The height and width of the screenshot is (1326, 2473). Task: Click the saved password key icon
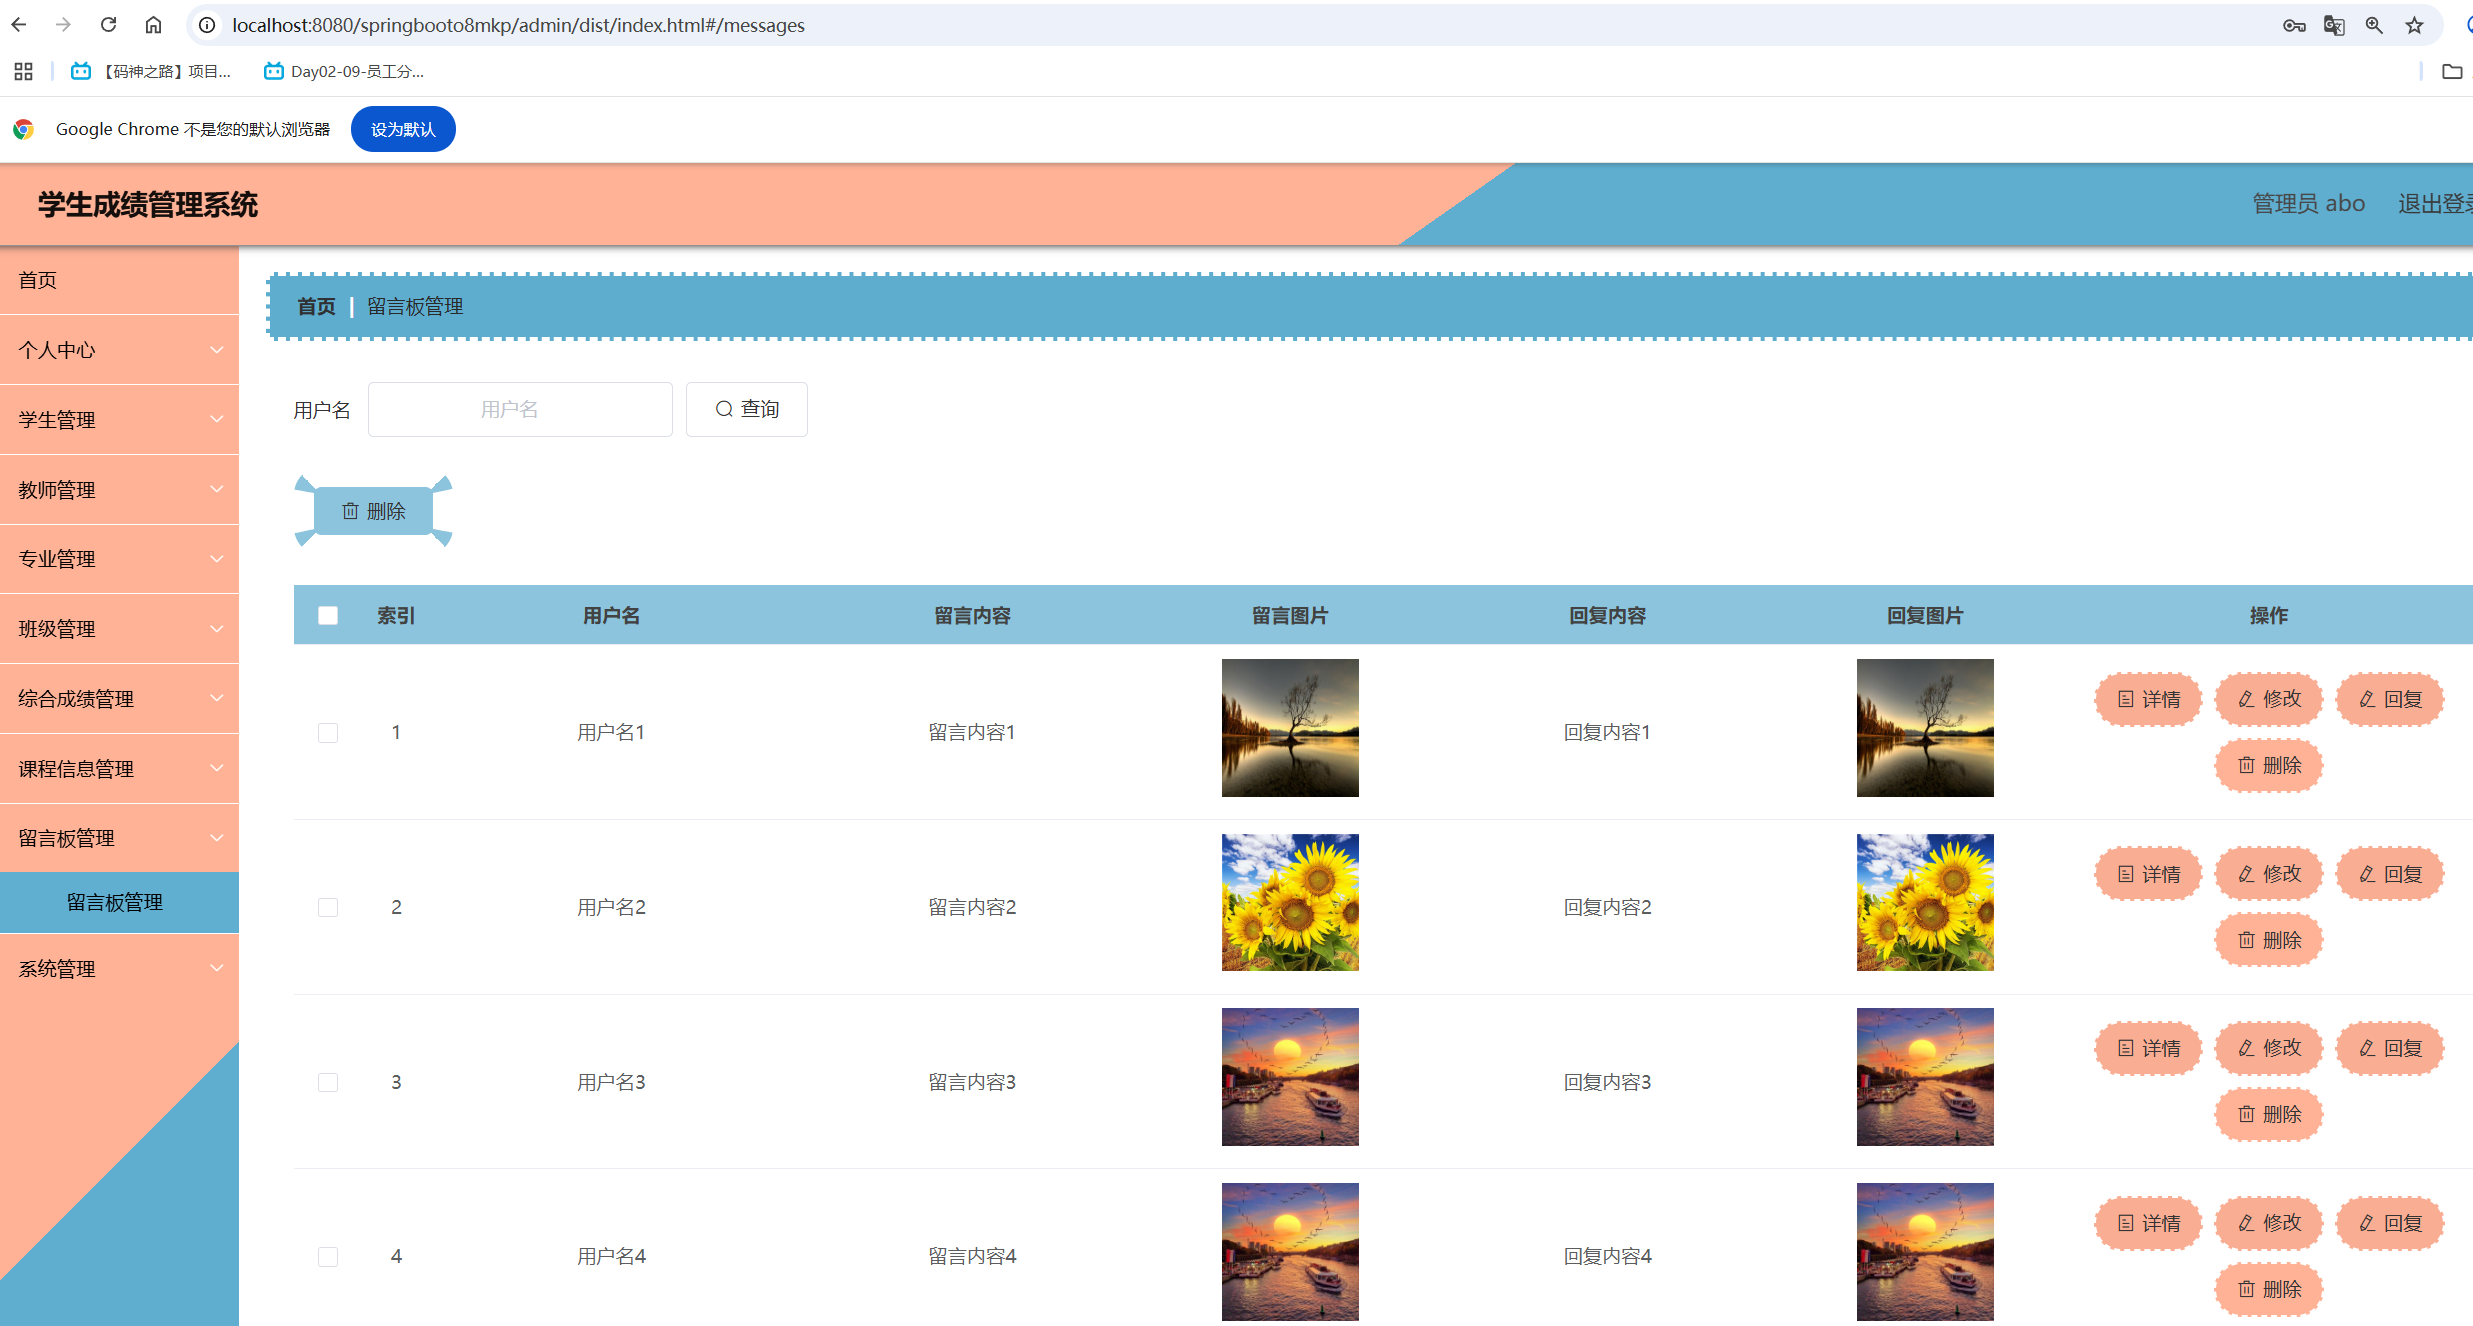(x=2294, y=25)
